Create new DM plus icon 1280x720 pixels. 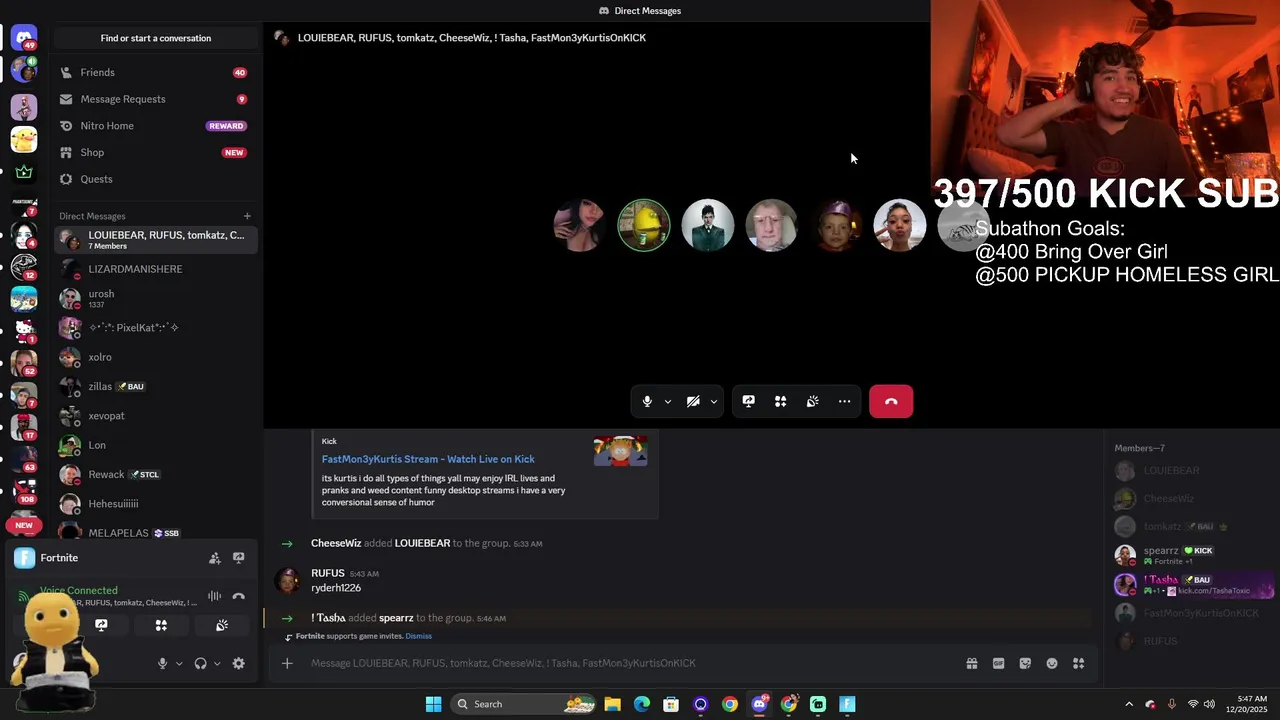pos(247,216)
